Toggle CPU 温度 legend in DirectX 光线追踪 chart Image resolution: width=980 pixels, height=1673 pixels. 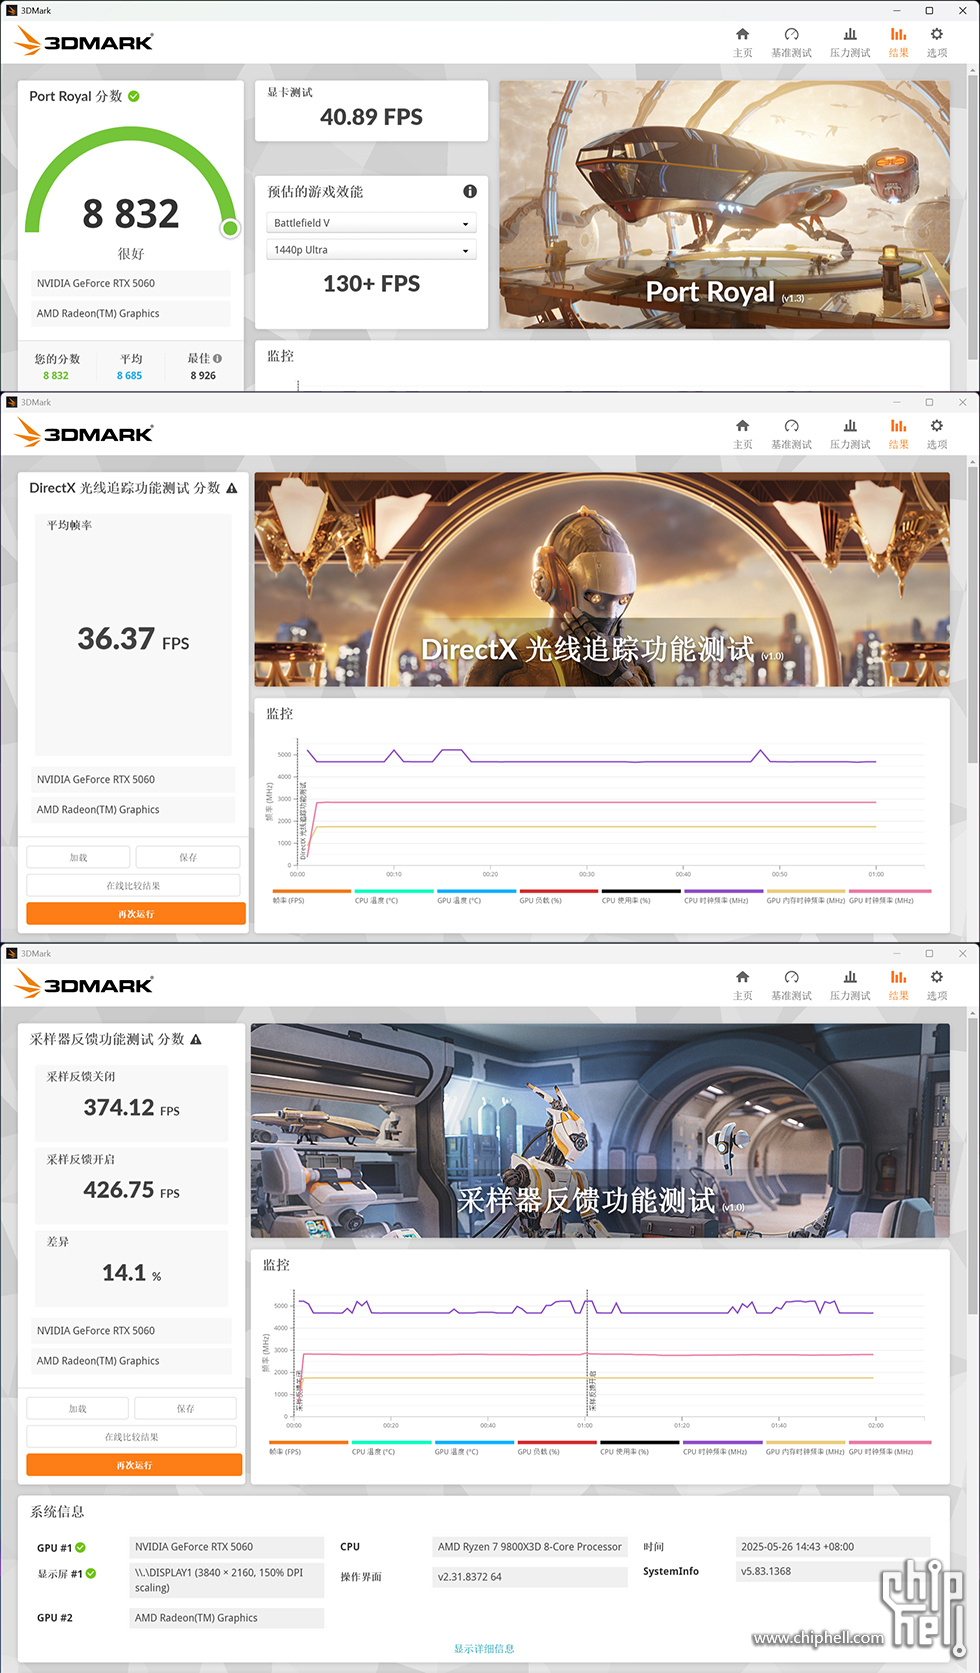394,896
